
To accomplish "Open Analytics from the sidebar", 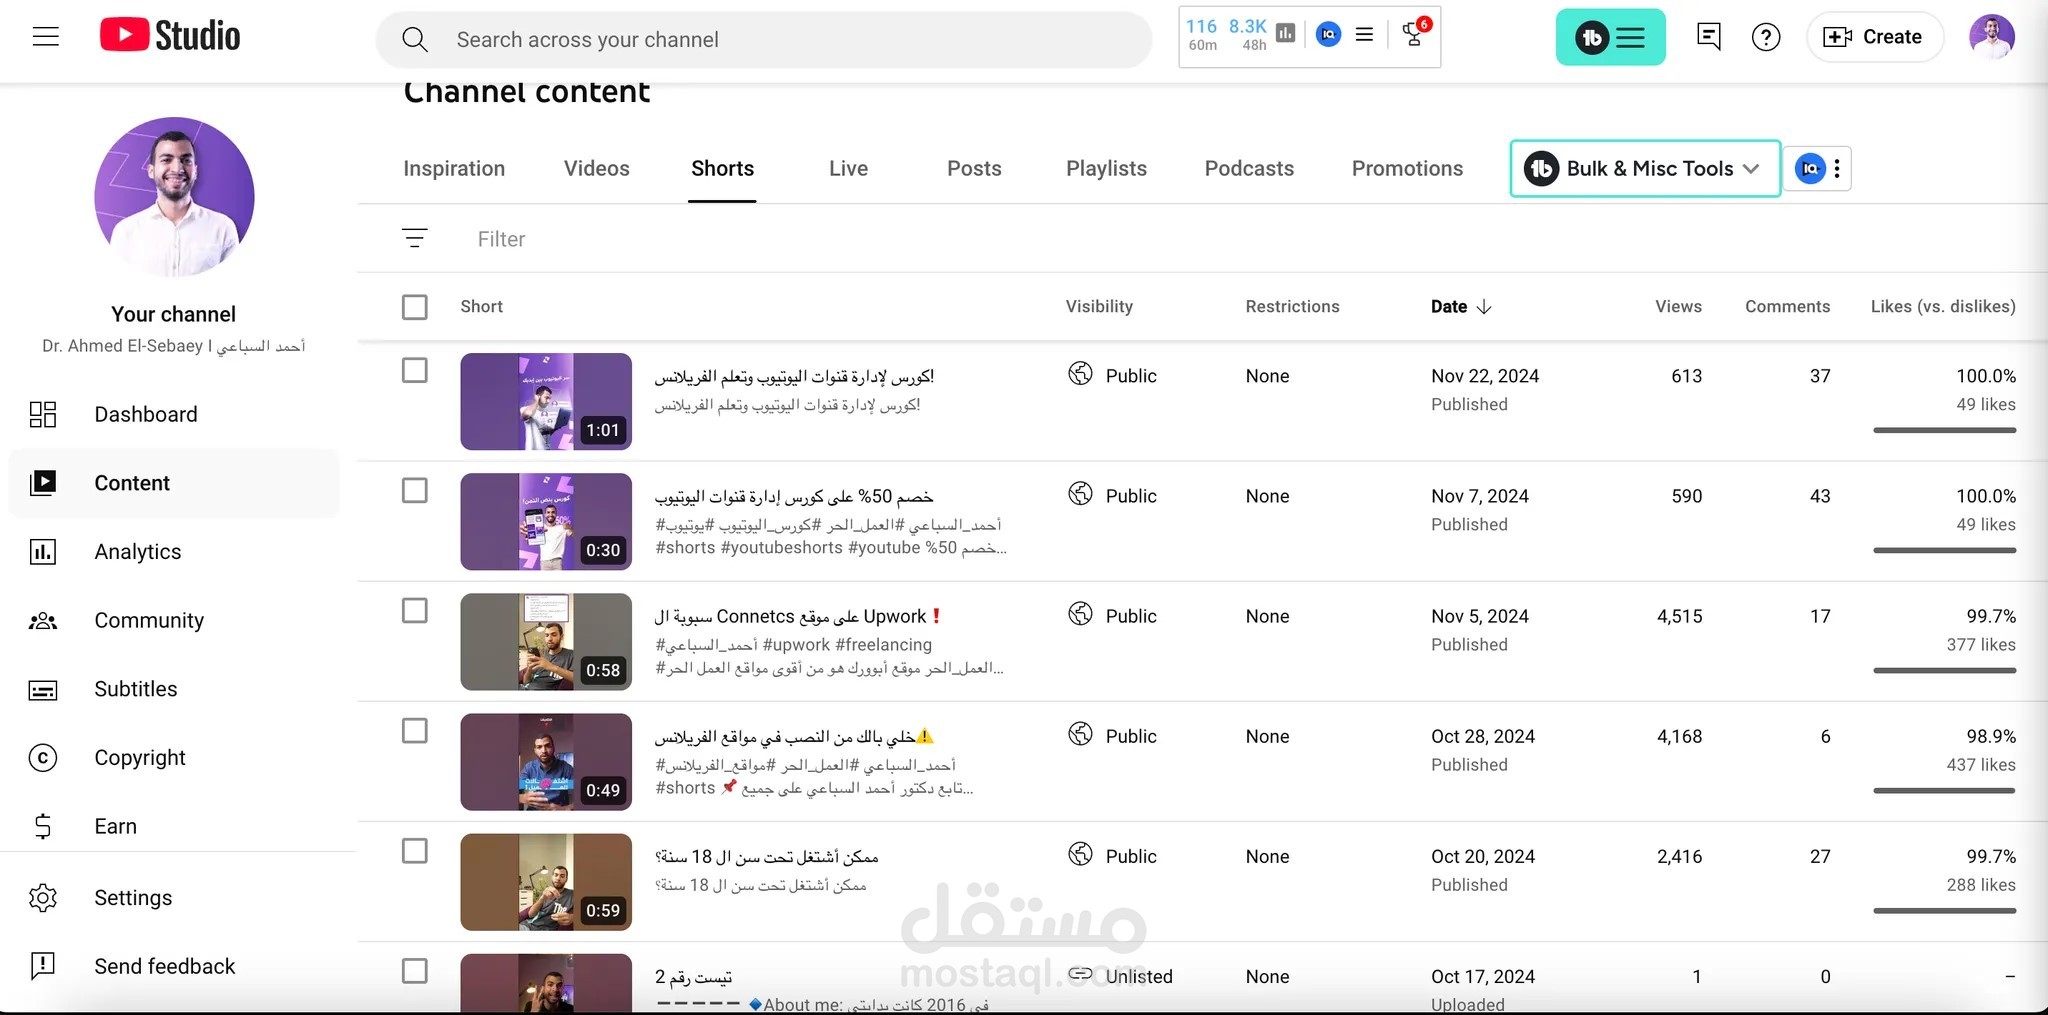I will pos(174,552).
